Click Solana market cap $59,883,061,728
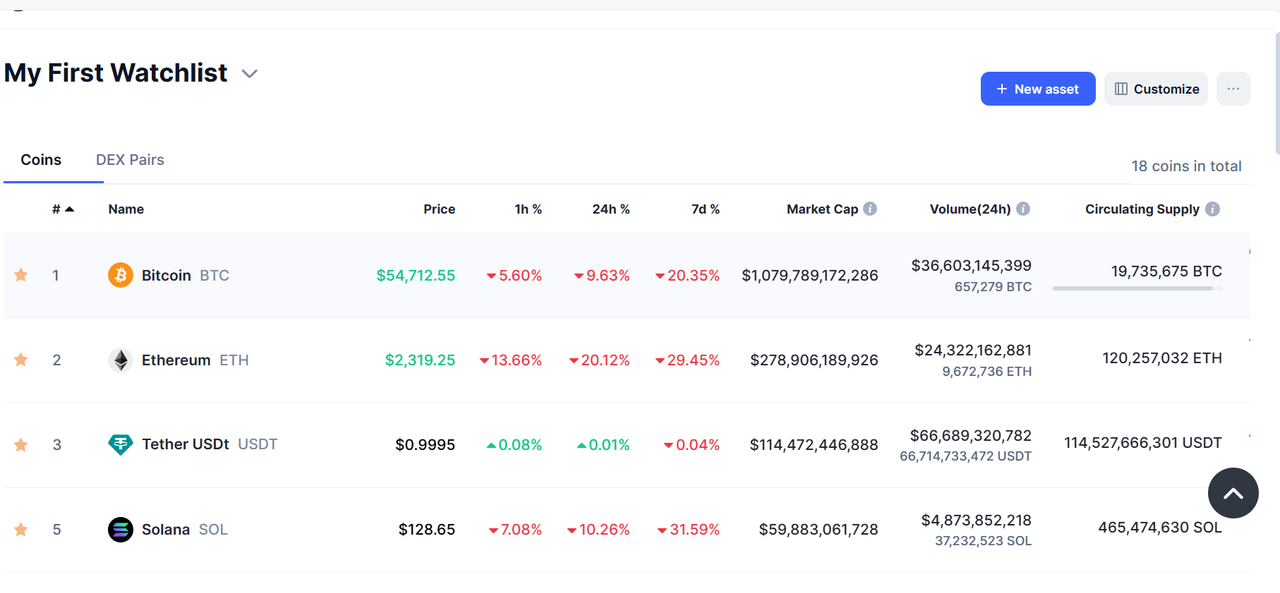The height and width of the screenshot is (593, 1280). point(818,530)
